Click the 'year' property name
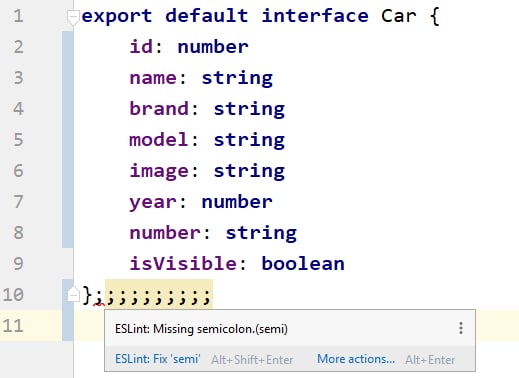The height and width of the screenshot is (378, 519). (153, 203)
